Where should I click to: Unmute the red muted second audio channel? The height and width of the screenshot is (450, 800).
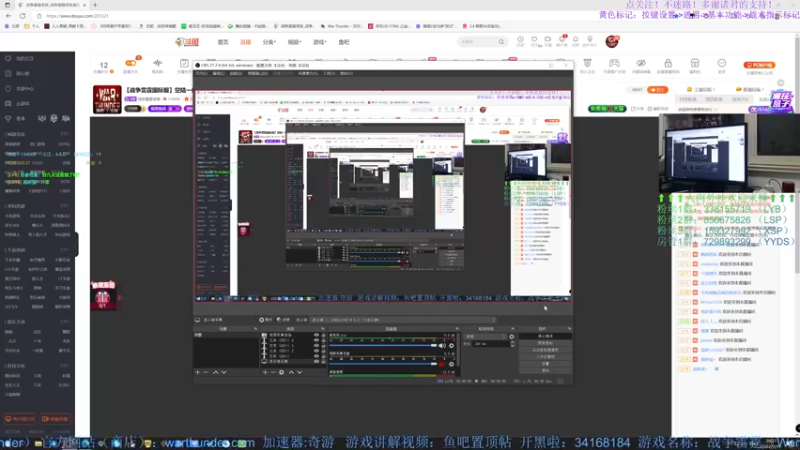[442, 364]
